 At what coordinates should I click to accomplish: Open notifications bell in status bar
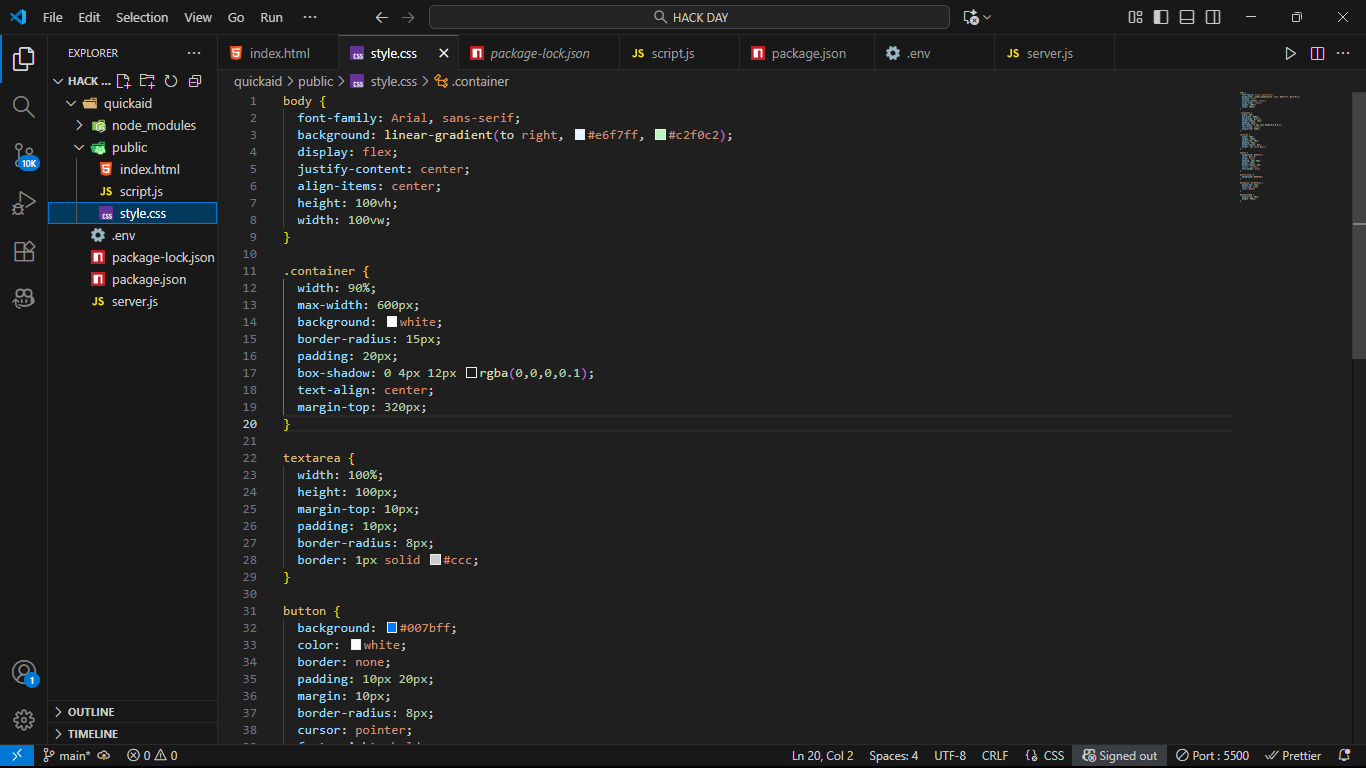point(1344,756)
